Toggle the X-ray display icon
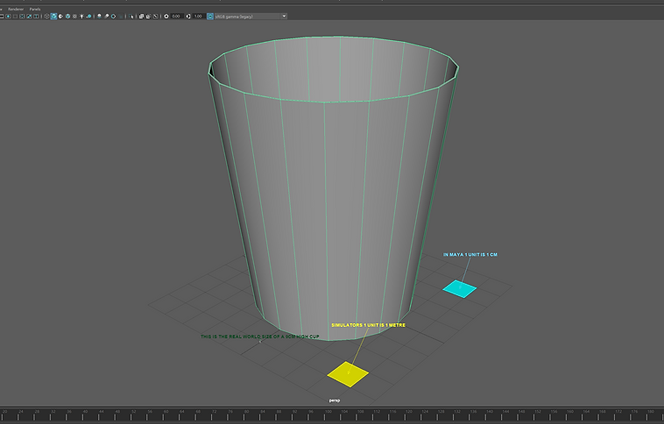 click(141, 16)
